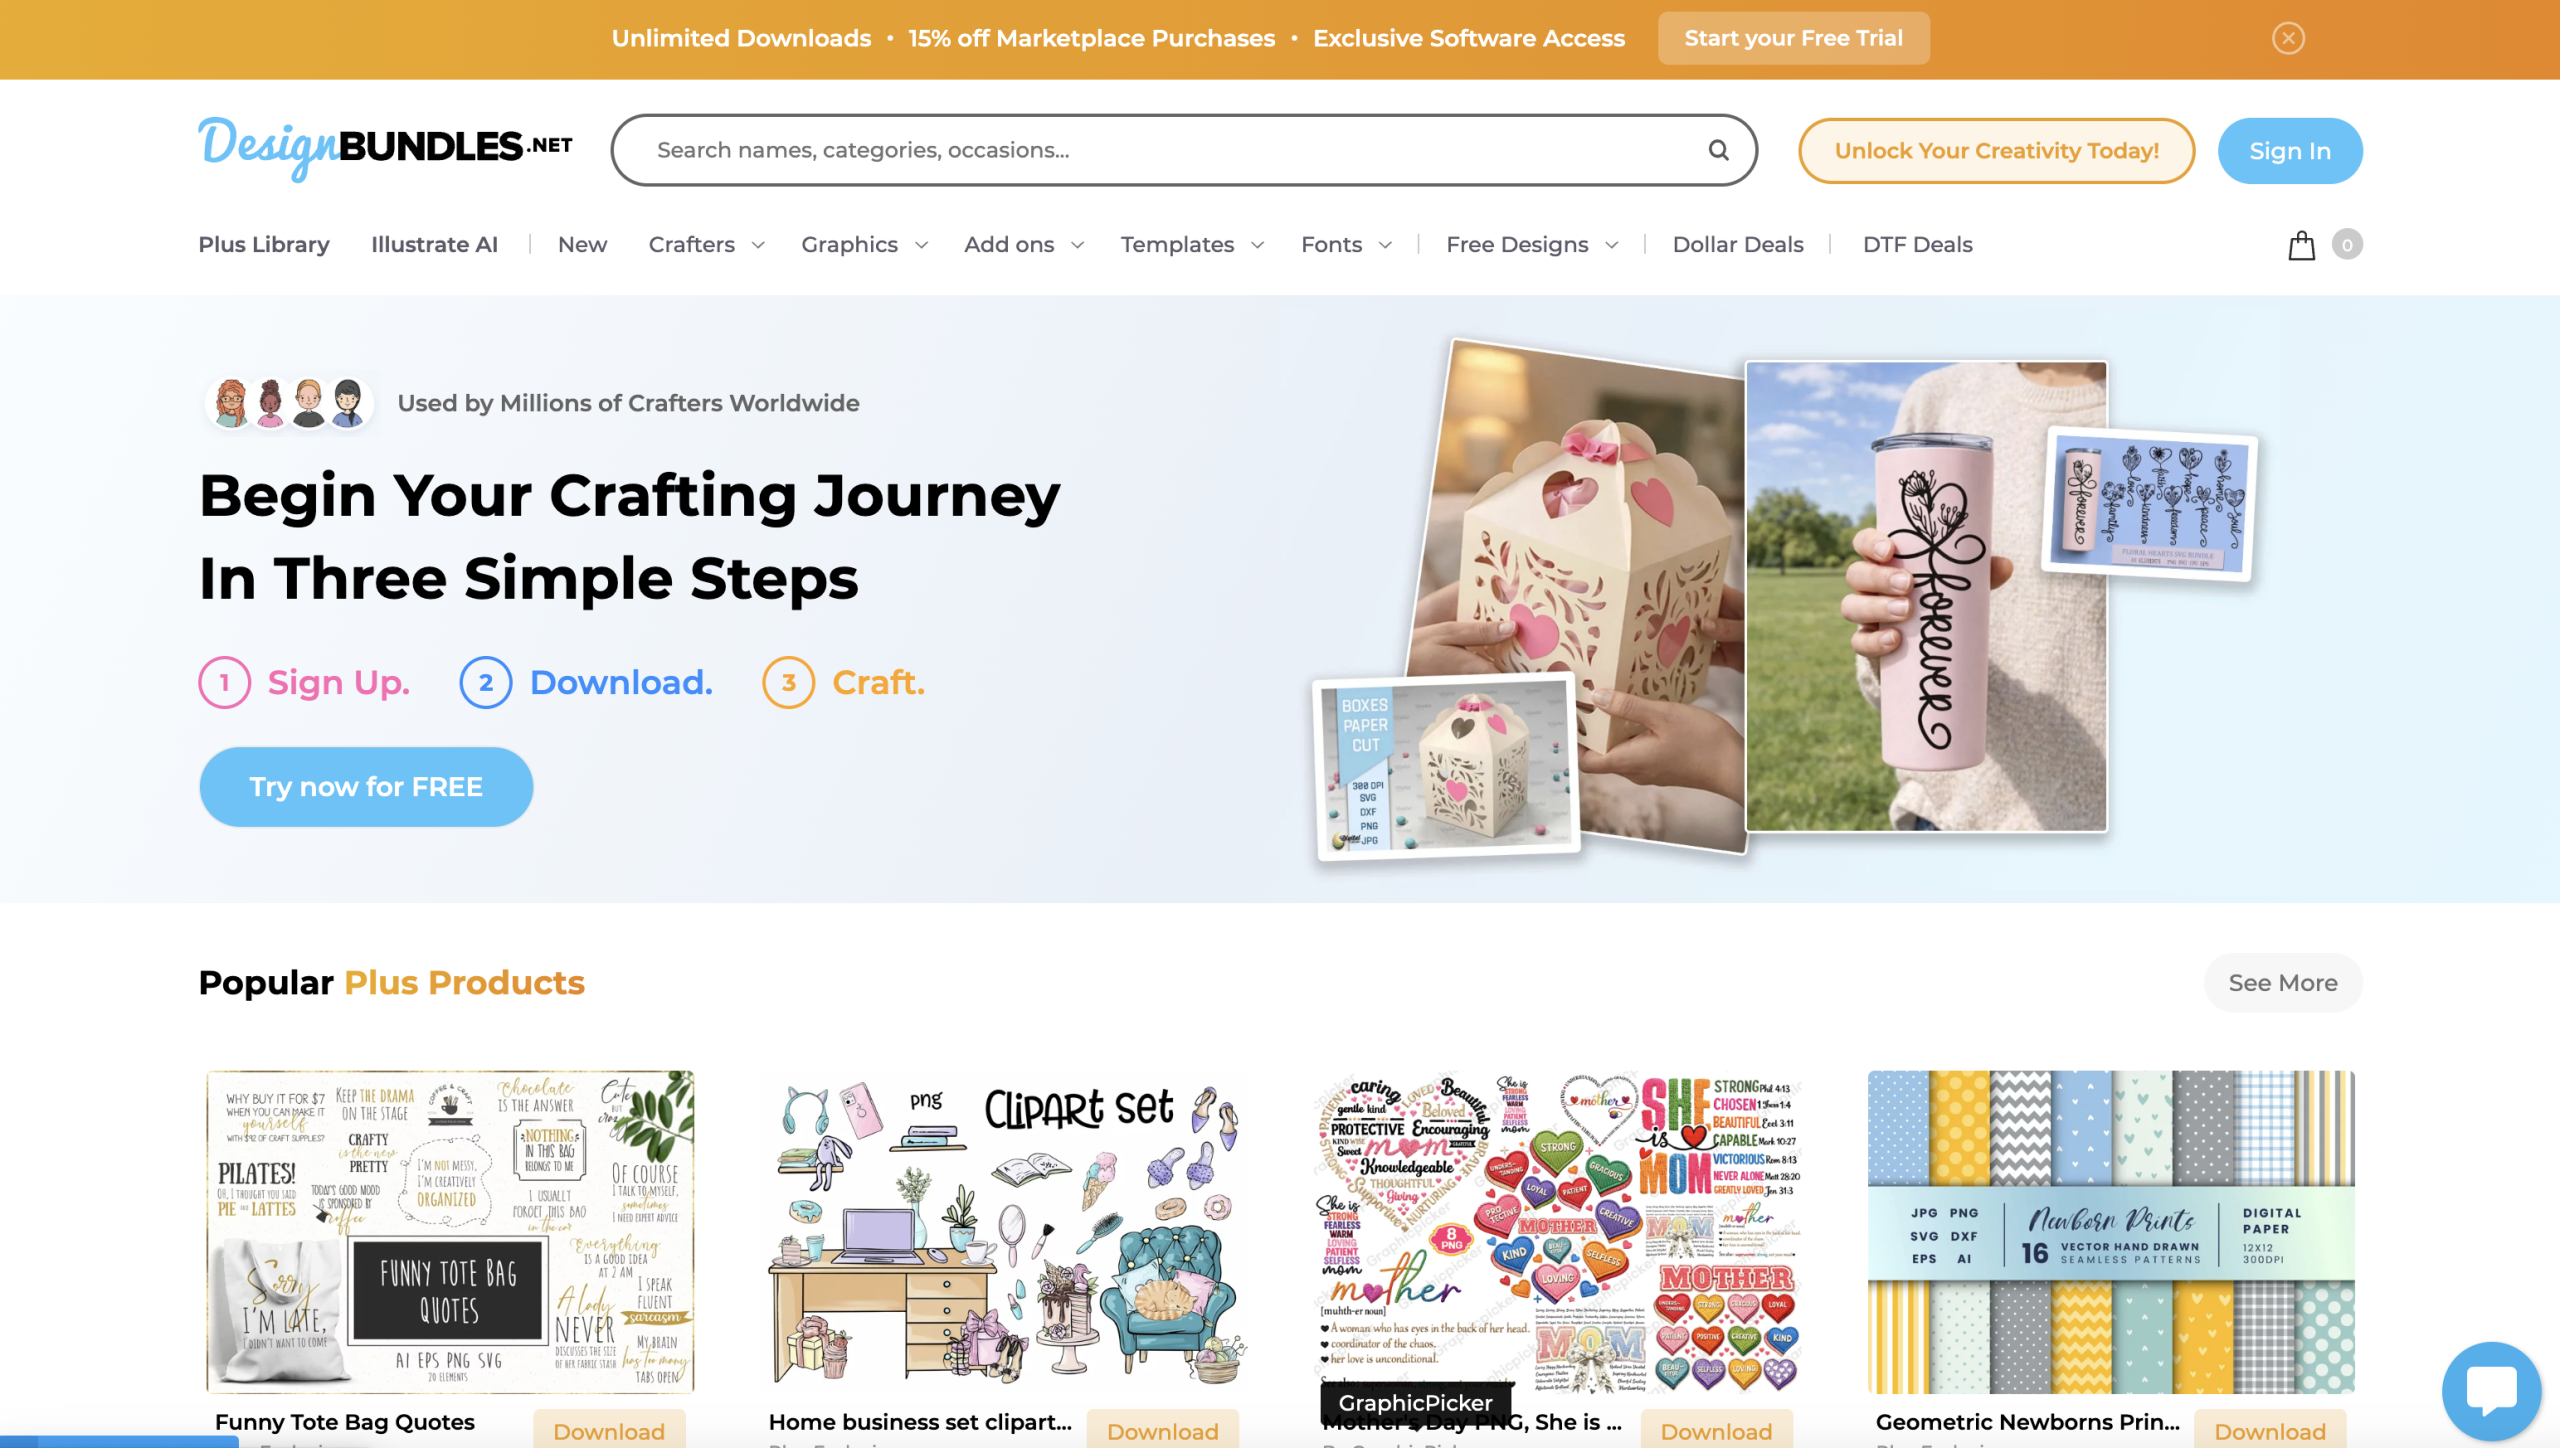Click Try now for FREE button

(x=366, y=787)
